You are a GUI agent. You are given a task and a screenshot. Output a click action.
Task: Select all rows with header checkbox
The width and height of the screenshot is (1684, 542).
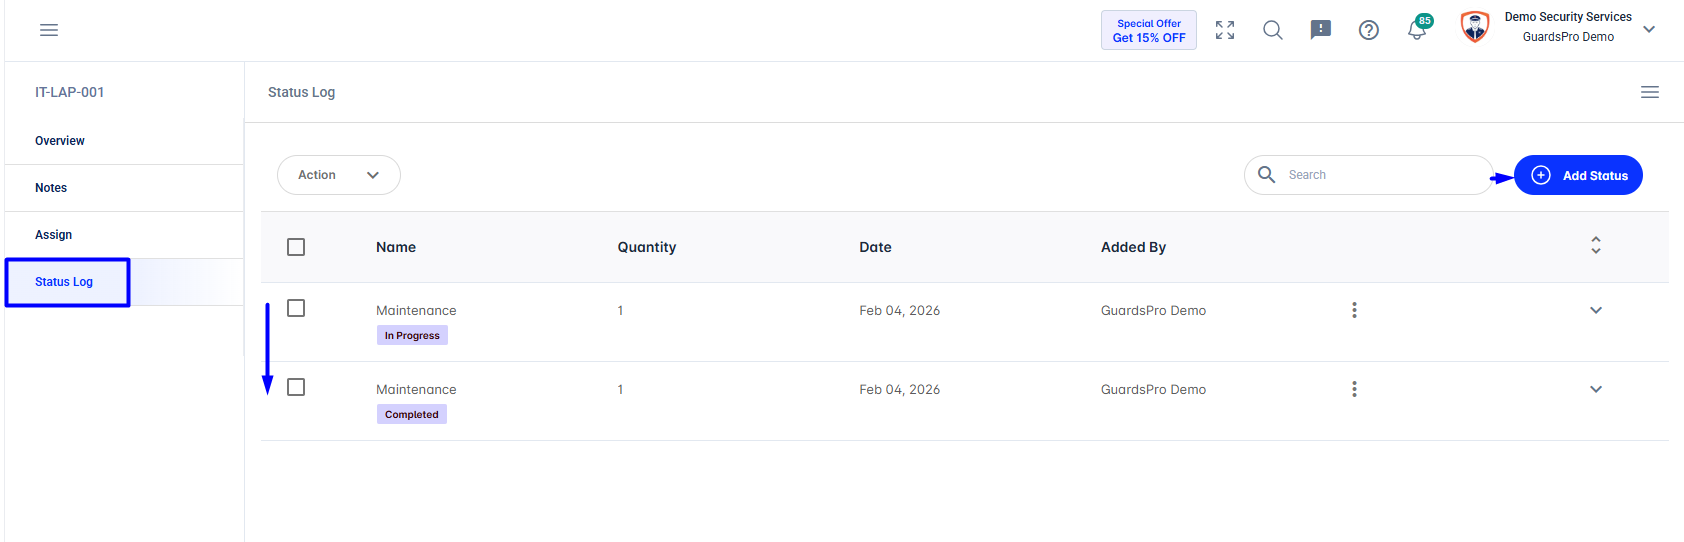point(296,247)
